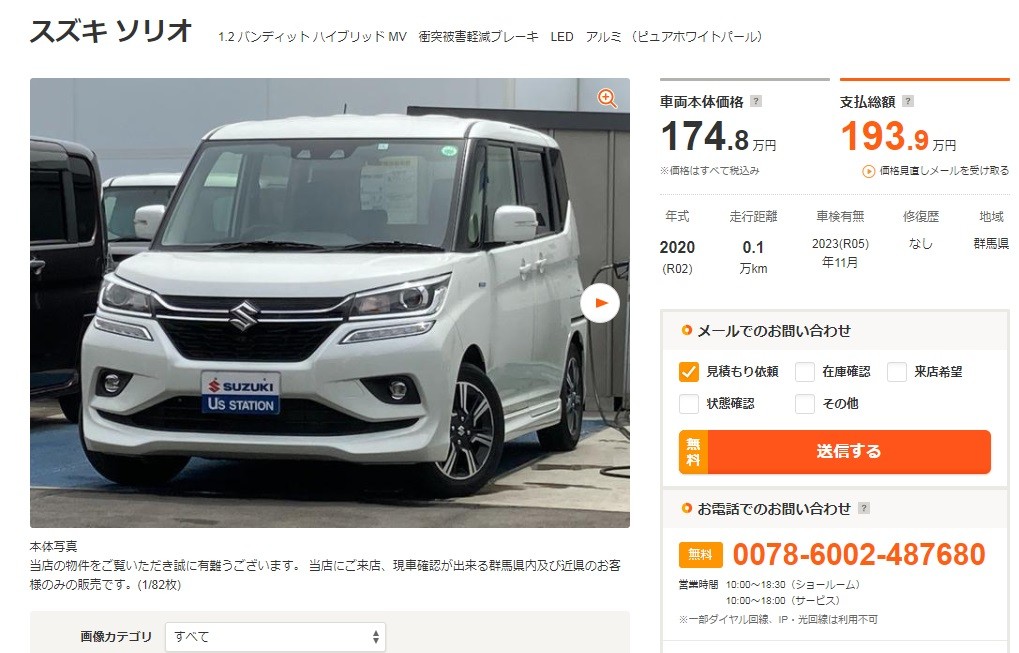The image size is (1019, 653).
Task: Open 価格見直しメールを受け取る link
Action: (944, 171)
